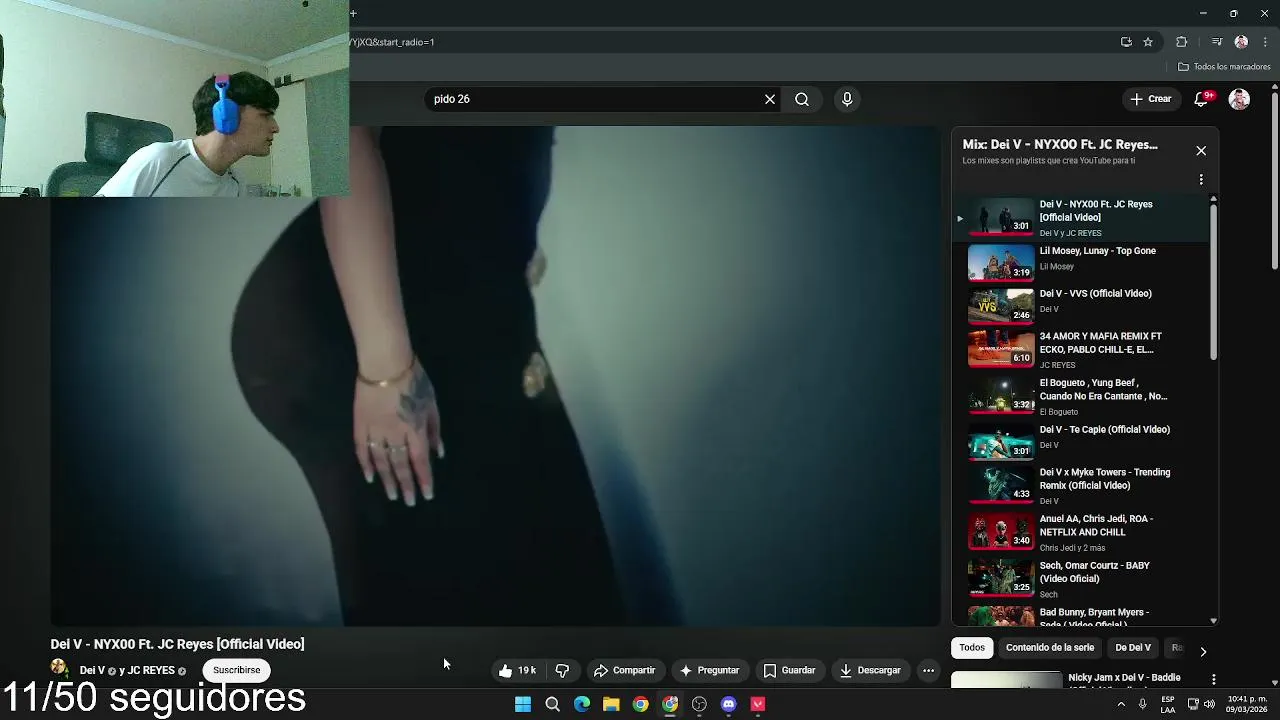Bookmark this page with the star icon

[x=1148, y=42]
